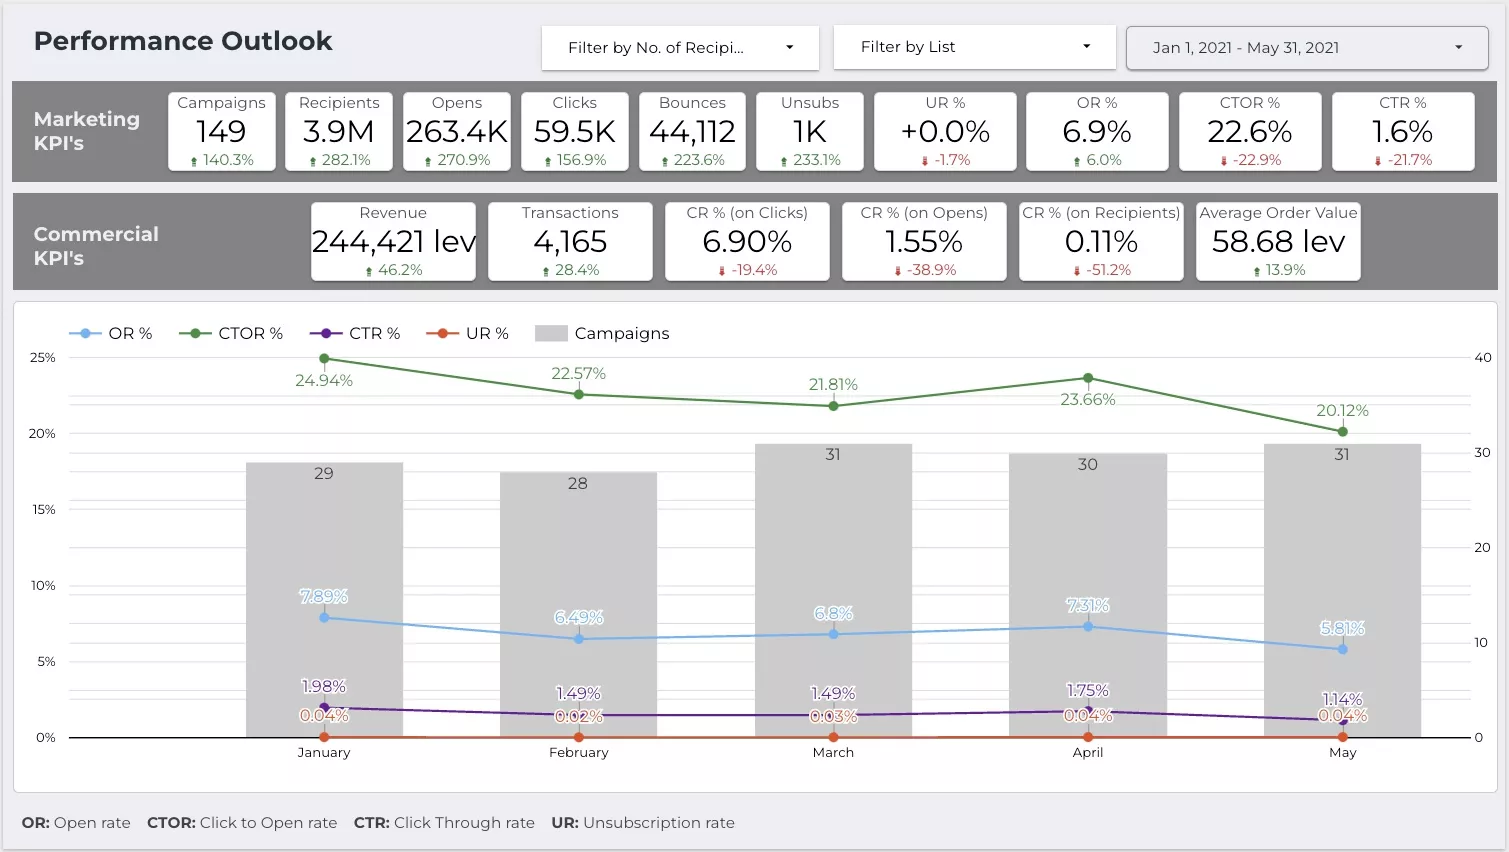
Task: Click the gray Campaigns legend swatch
Action: 551,333
